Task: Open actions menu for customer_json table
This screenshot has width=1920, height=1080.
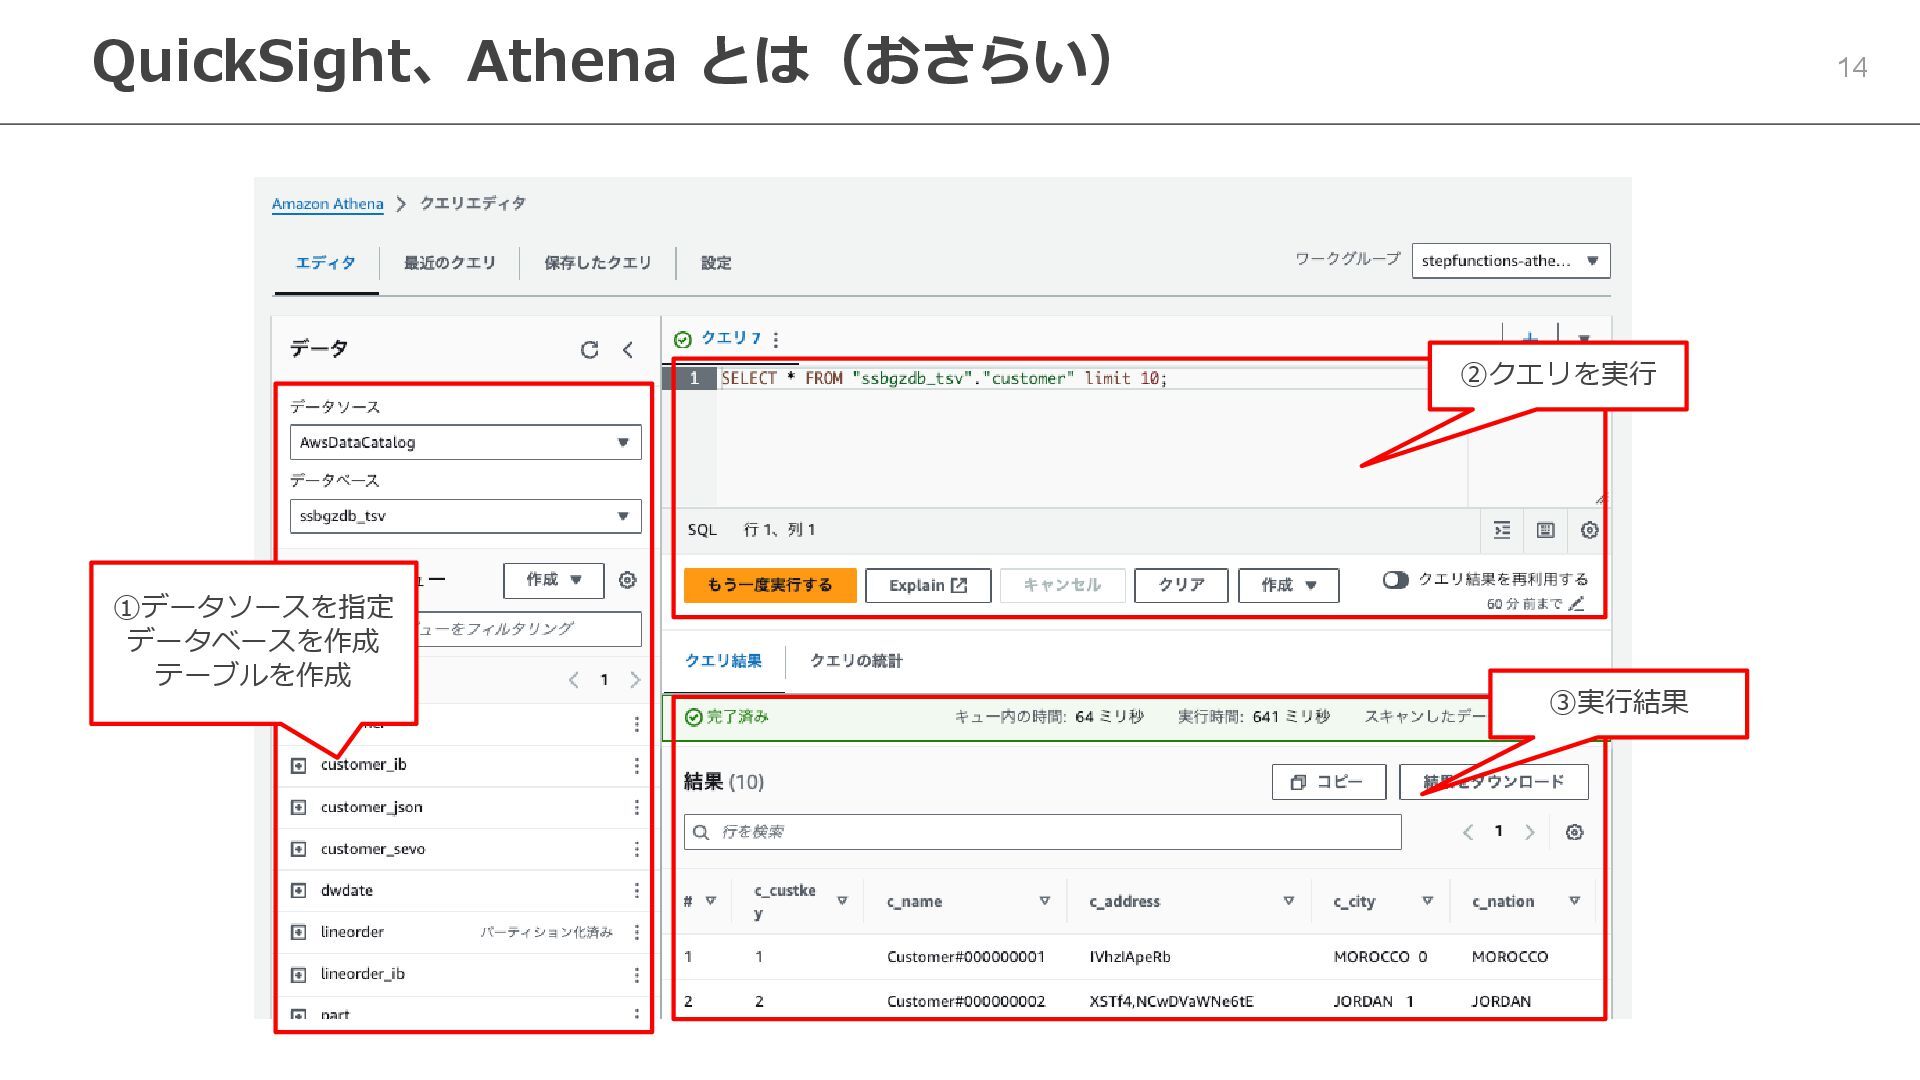Action: coord(636,807)
